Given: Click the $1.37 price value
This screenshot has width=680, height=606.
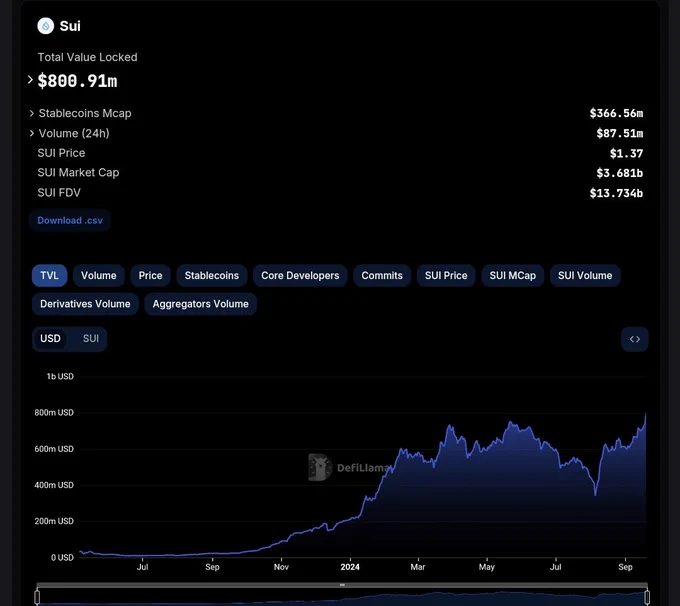Looking at the screenshot, I should point(626,153).
